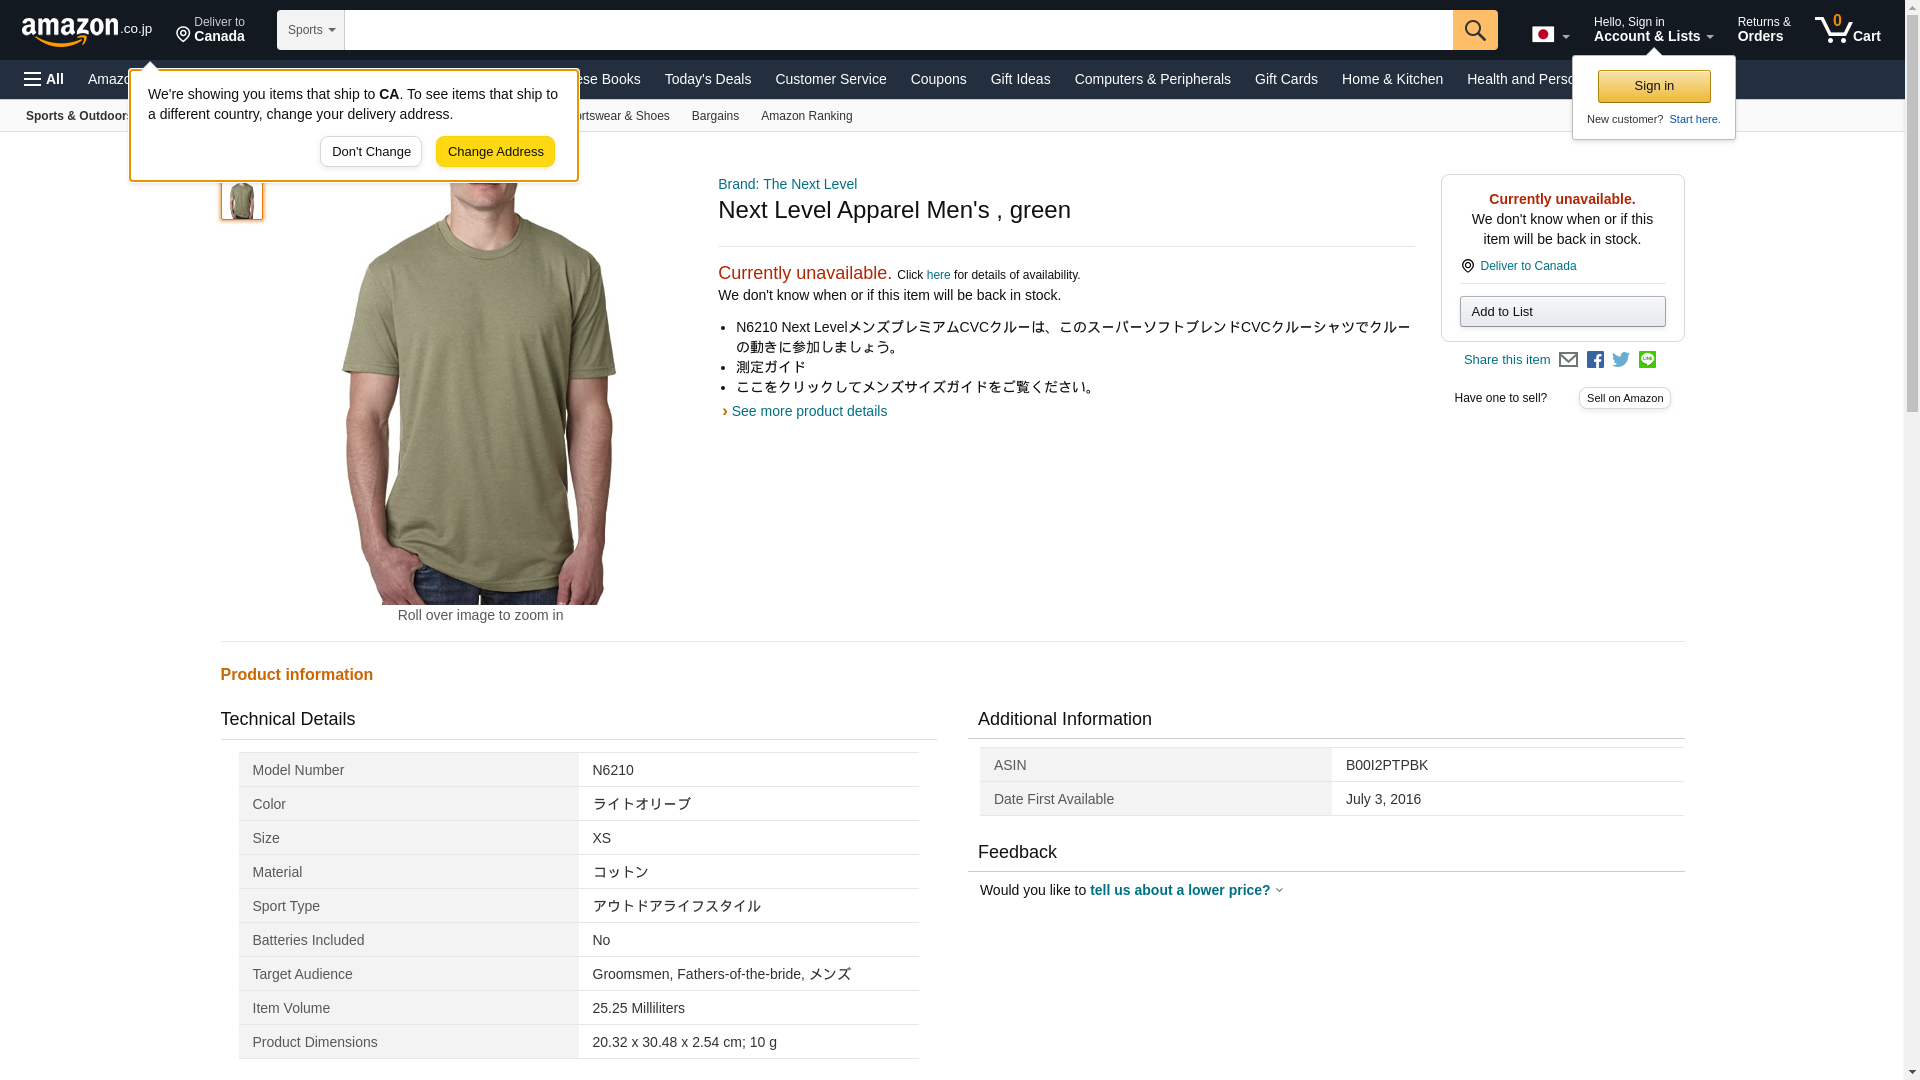Click the Change Address button

pos(495,152)
